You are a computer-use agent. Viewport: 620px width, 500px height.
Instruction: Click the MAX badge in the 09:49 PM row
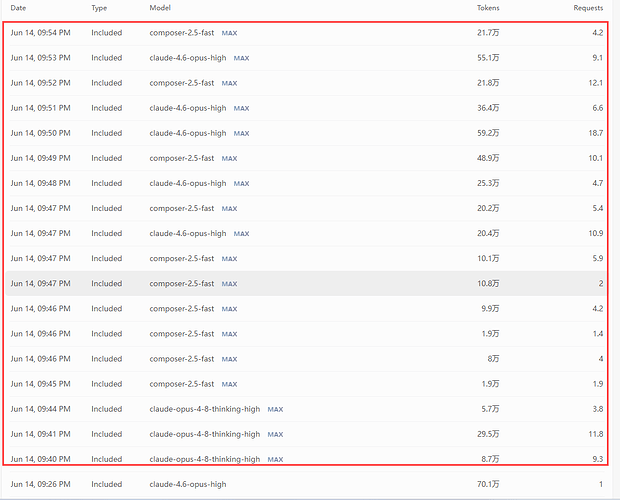[229, 158]
